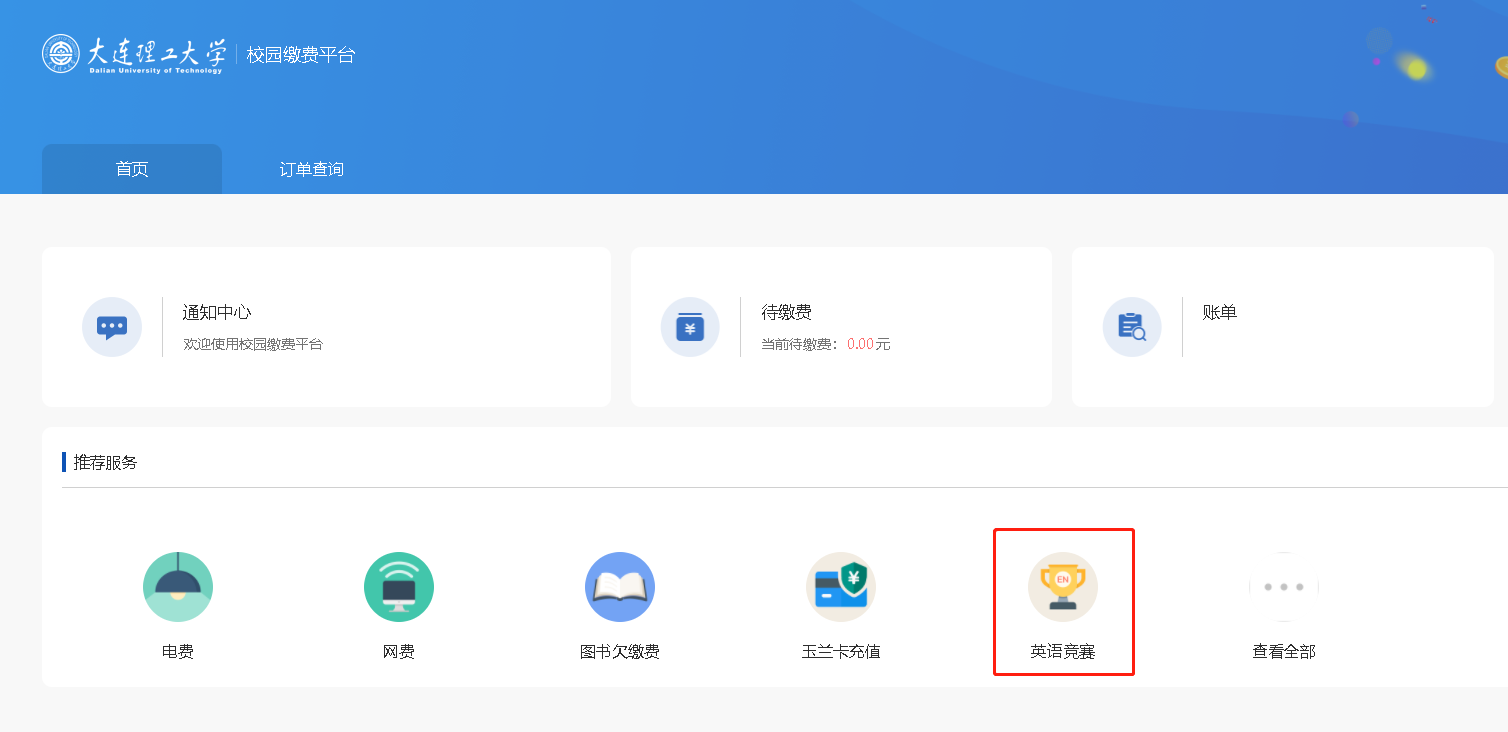This screenshot has height=732, width=1508.
Task: Click the 待缴费 yen wallet icon
Action: pos(690,327)
